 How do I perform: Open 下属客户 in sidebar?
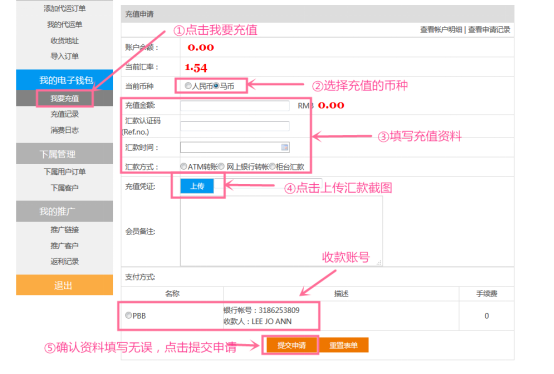65,188
